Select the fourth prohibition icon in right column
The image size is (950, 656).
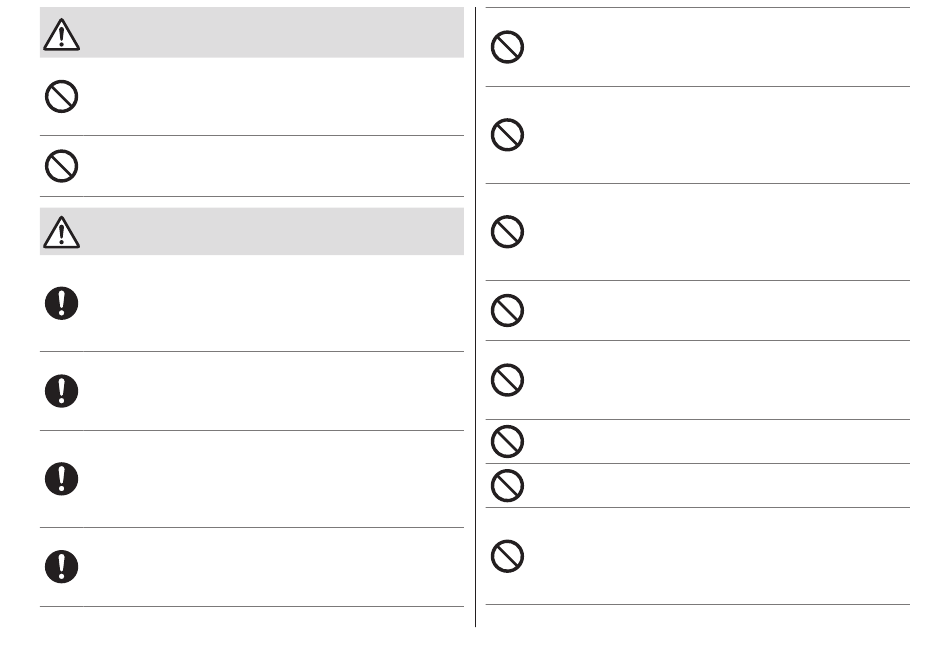tap(508, 311)
